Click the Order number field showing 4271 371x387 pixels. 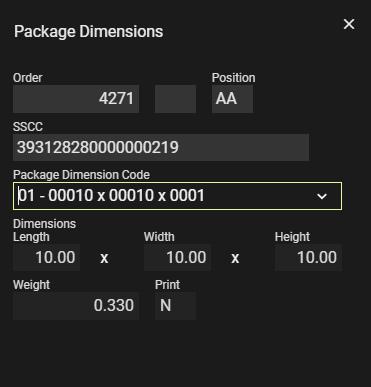pos(76,99)
